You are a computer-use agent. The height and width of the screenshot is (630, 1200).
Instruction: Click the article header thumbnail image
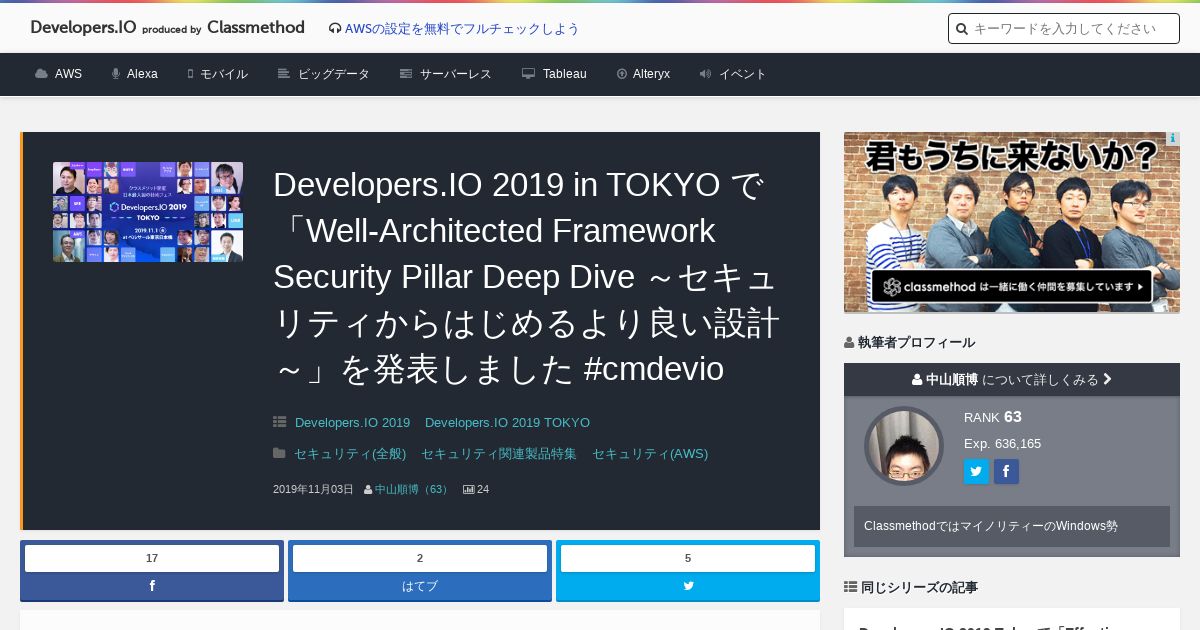click(x=148, y=212)
